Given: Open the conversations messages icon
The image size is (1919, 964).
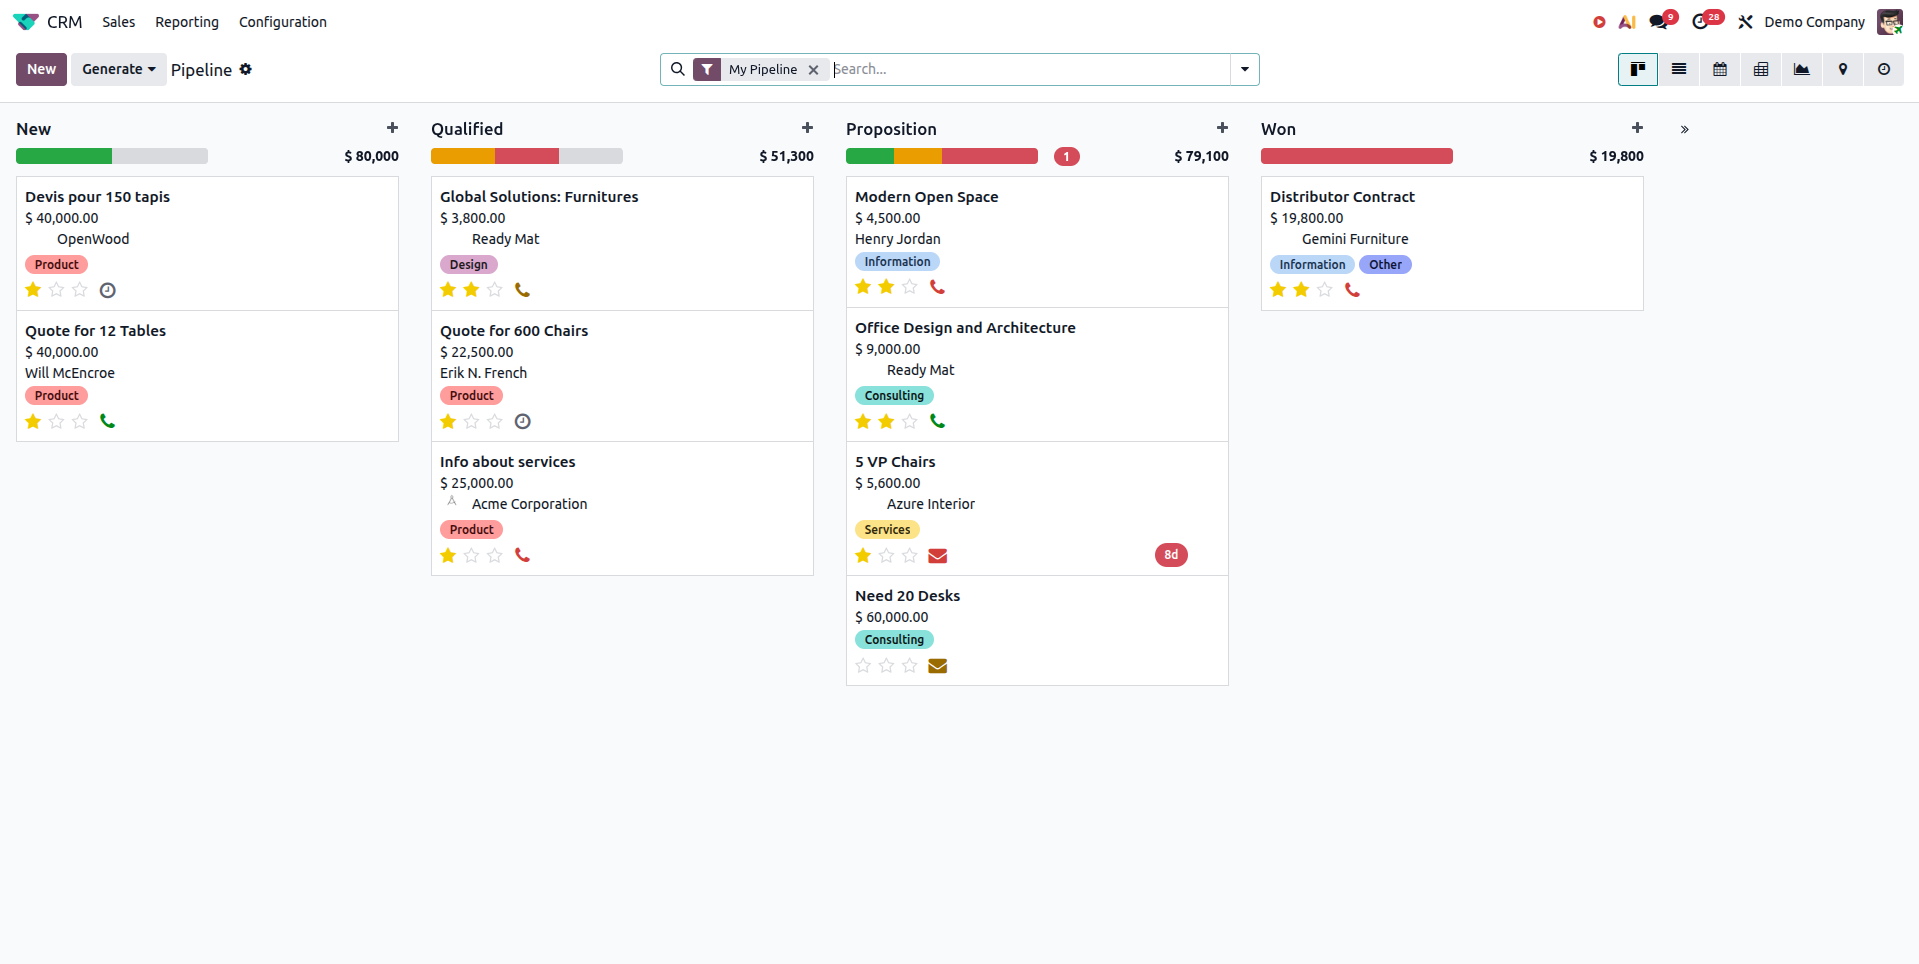Looking at the screenshot, I should tap(1661, 21).
